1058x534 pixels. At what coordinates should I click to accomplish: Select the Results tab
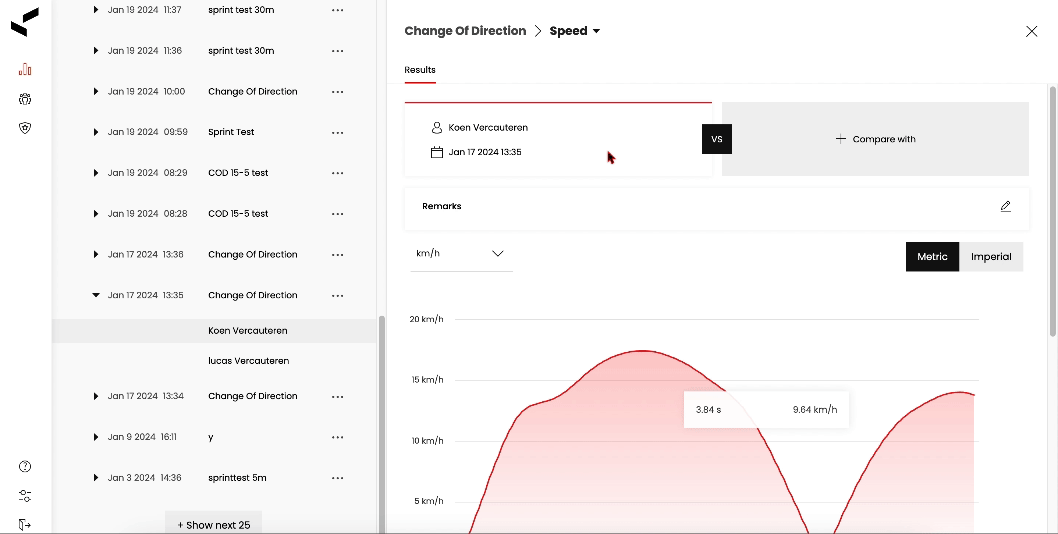(x=420, y=70)
